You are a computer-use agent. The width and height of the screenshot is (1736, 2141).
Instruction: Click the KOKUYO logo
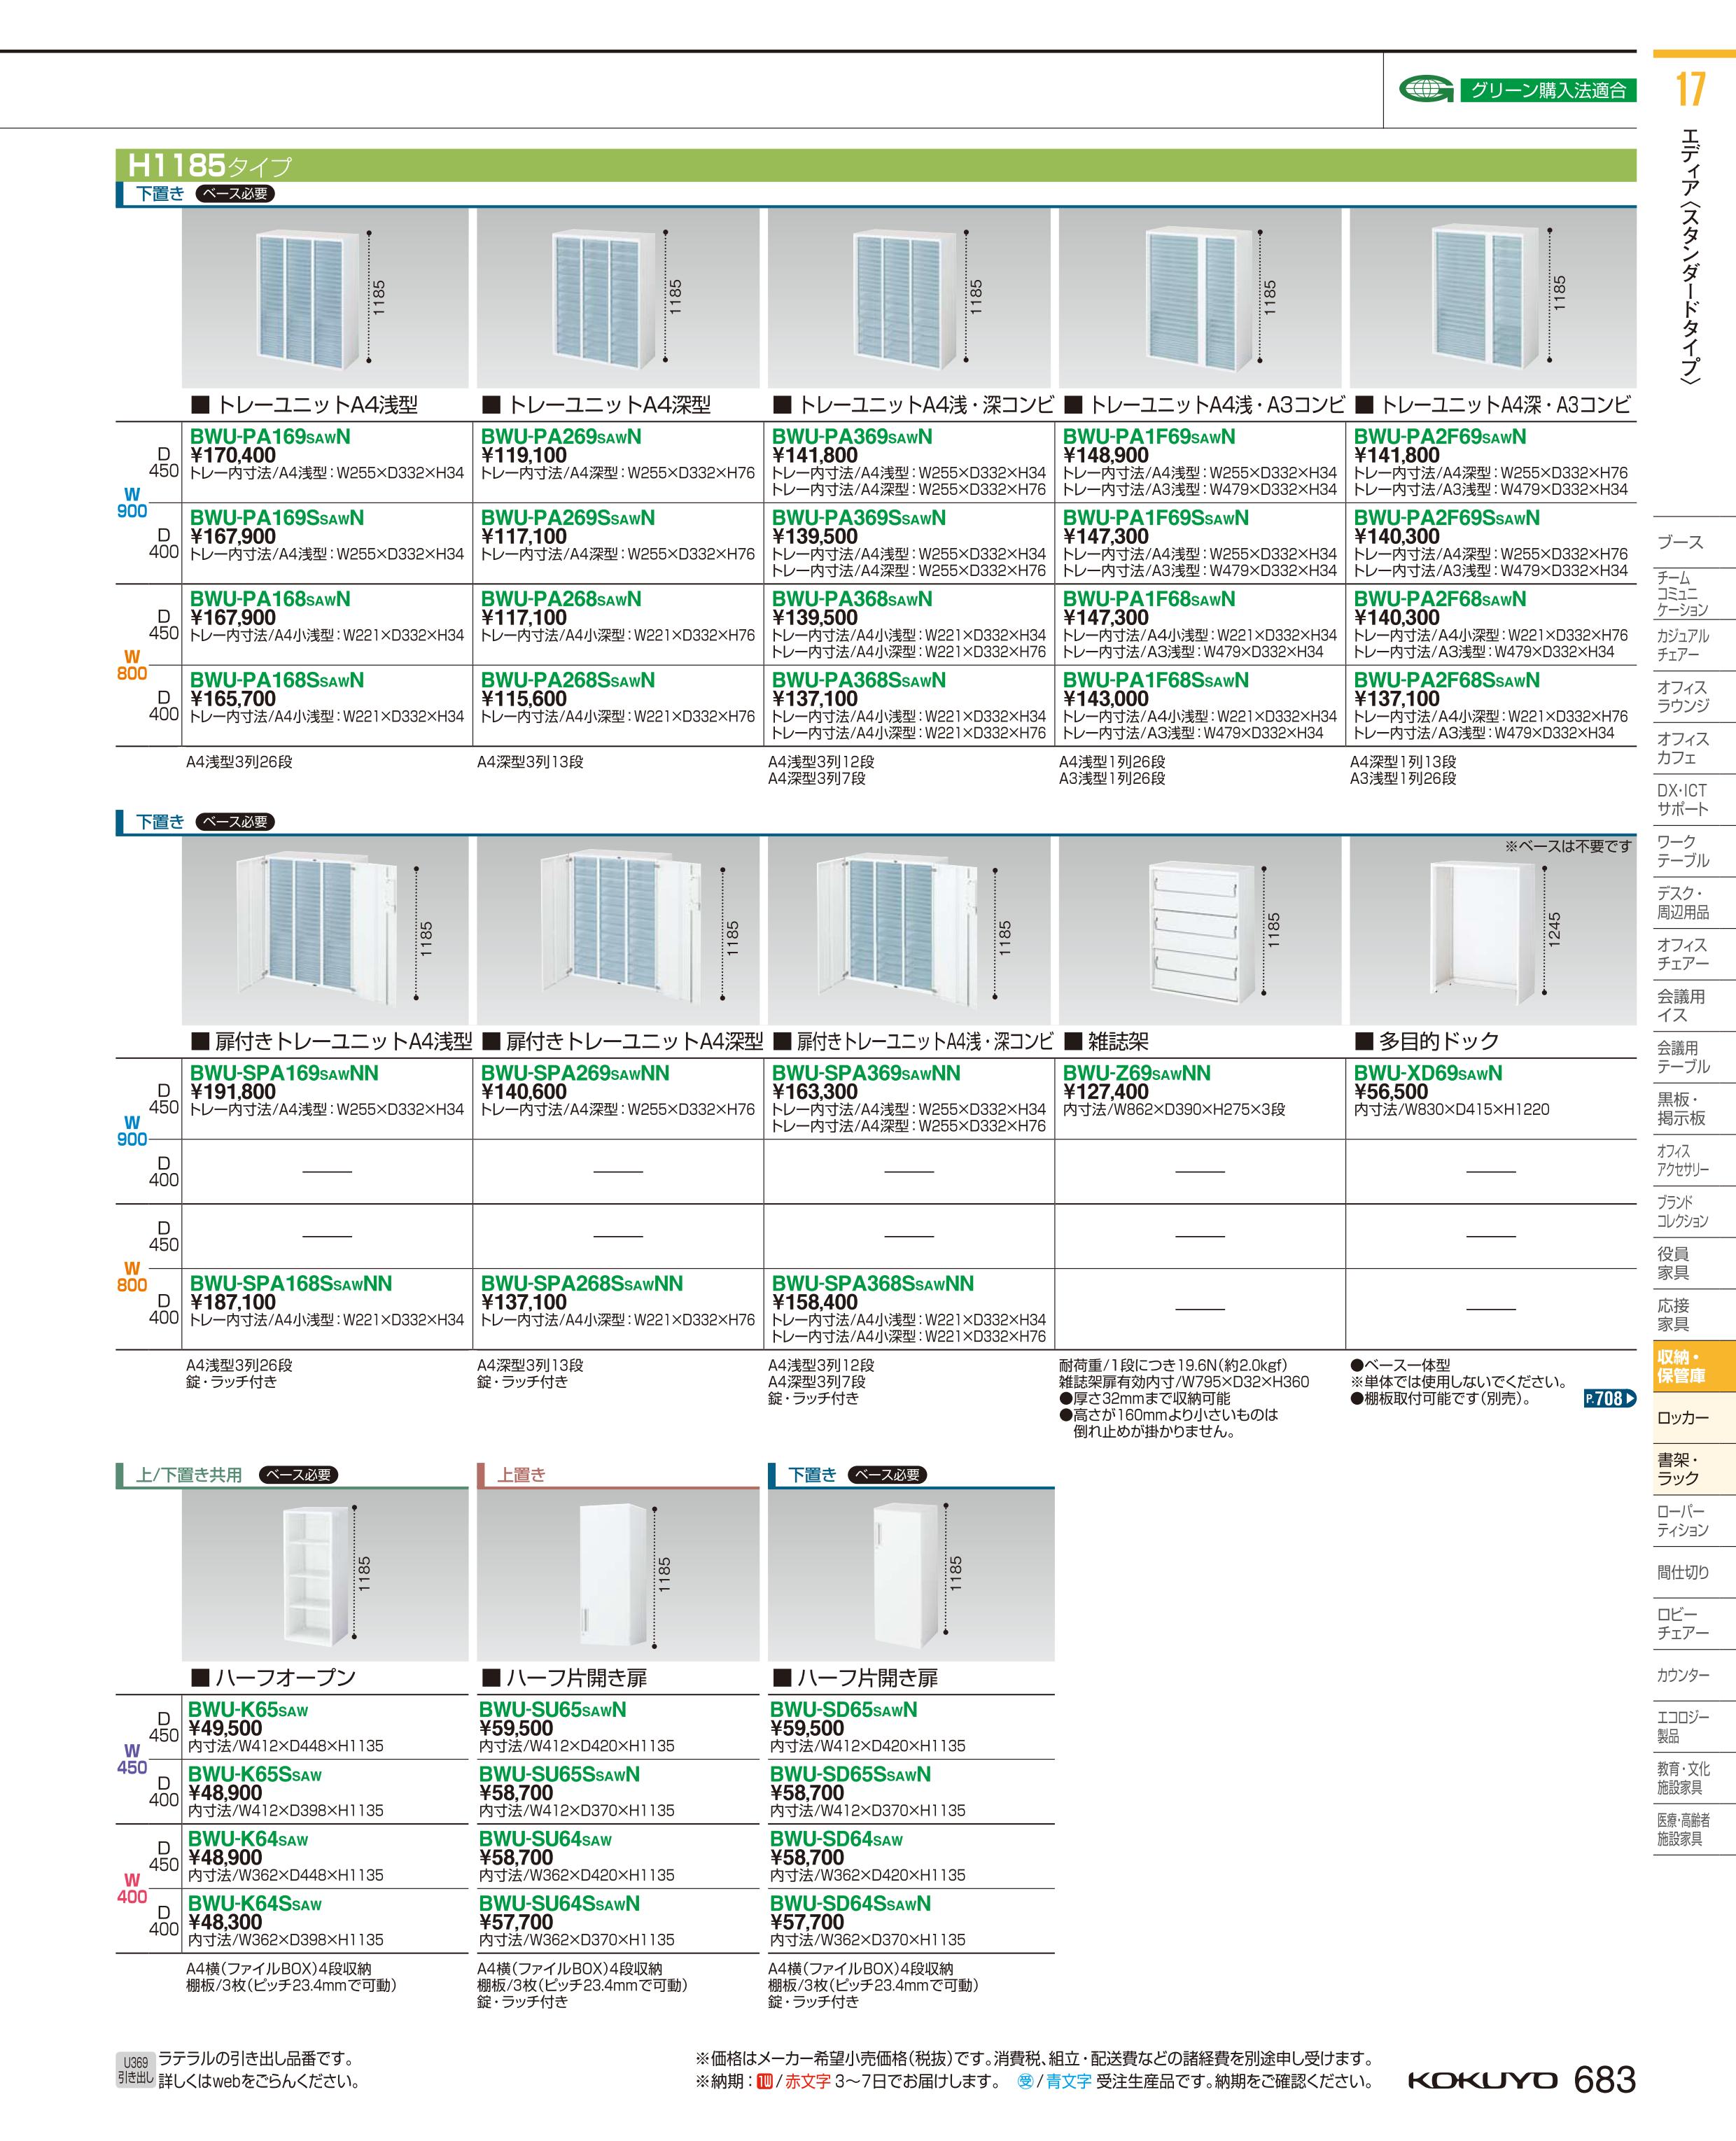click(x=1482, y=2080)
